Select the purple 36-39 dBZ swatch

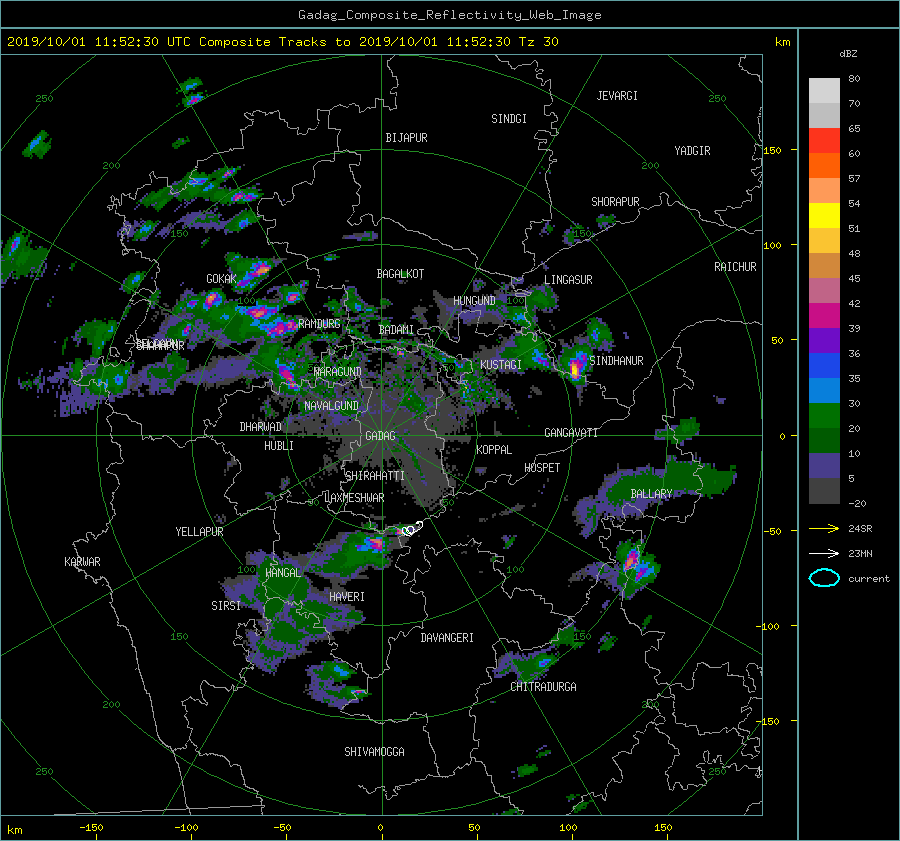tap(824, 341)
